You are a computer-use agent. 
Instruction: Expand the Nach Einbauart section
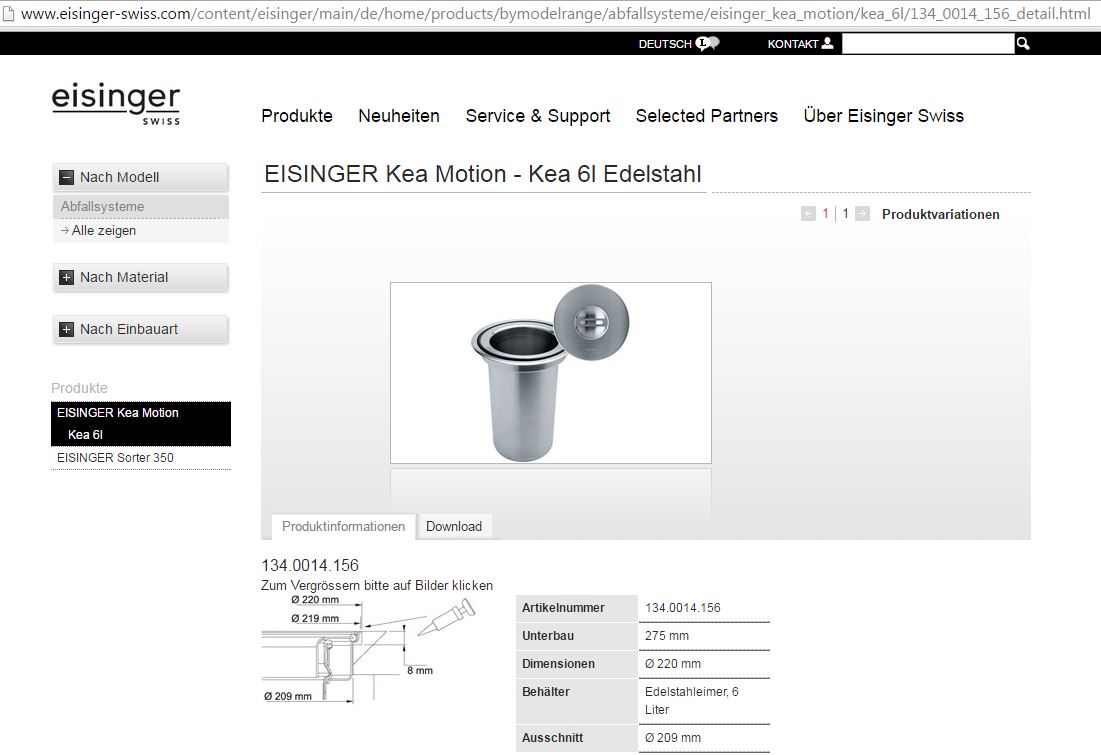pos(66,329)
